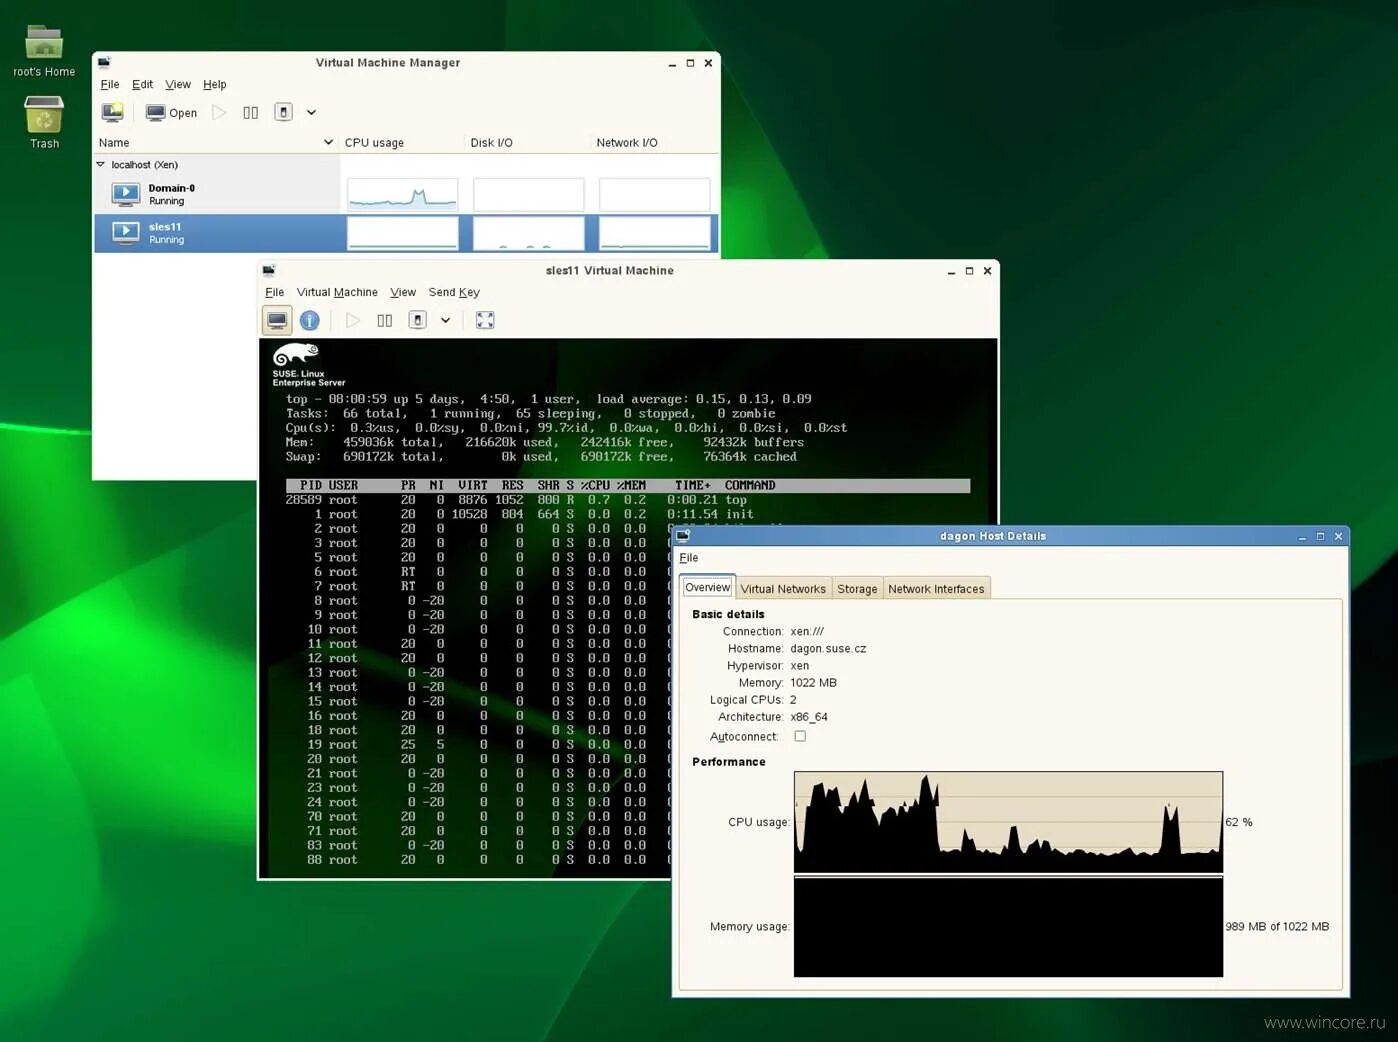Enable the Autoconnect checkbox

[x=800, y=735]
